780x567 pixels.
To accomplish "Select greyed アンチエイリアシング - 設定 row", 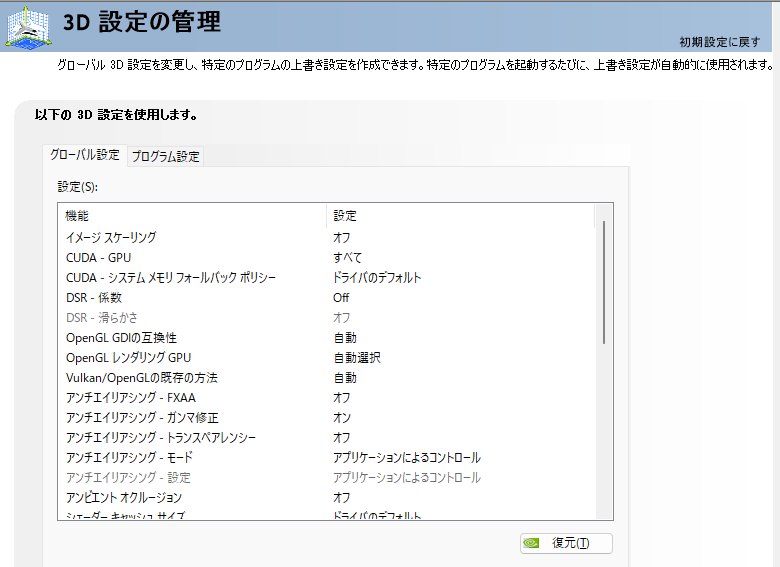I will coord(326,477).
